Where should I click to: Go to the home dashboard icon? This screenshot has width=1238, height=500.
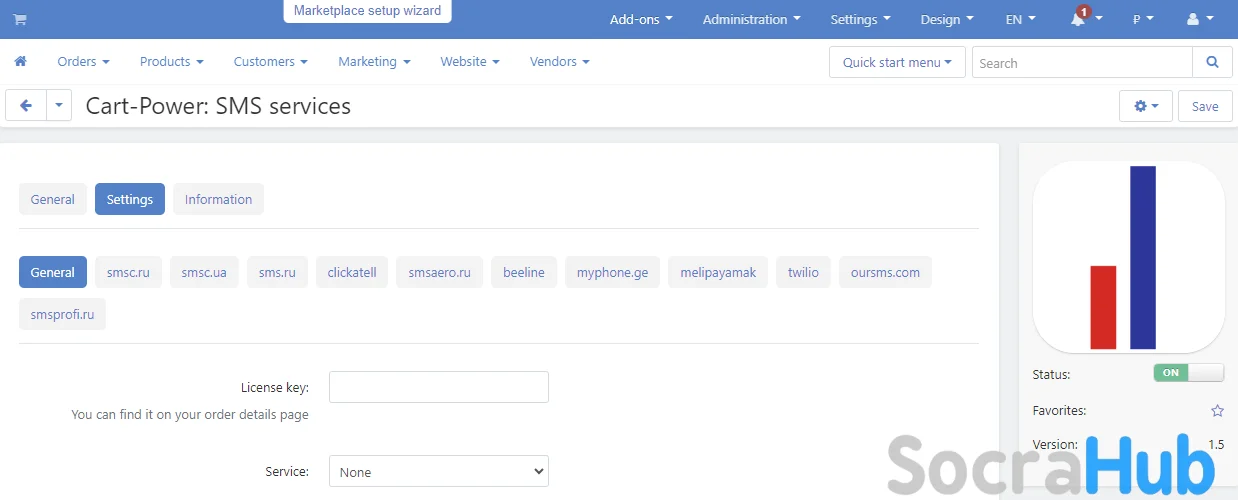coord(20,62)
